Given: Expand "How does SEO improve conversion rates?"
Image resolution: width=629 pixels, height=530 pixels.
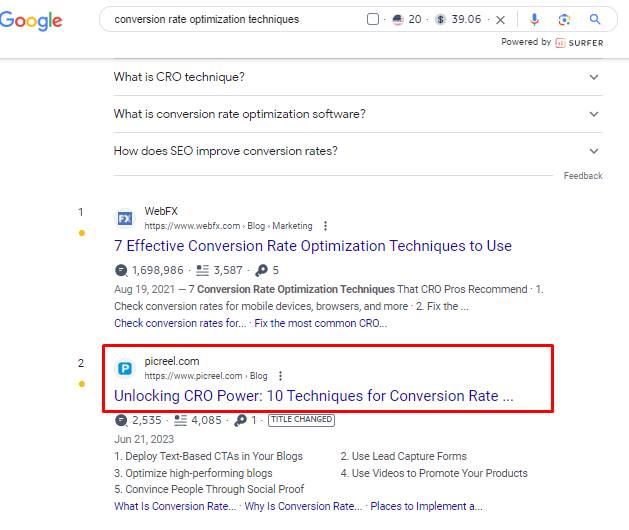Looking at the screenshot, I should tap(358, 151).
